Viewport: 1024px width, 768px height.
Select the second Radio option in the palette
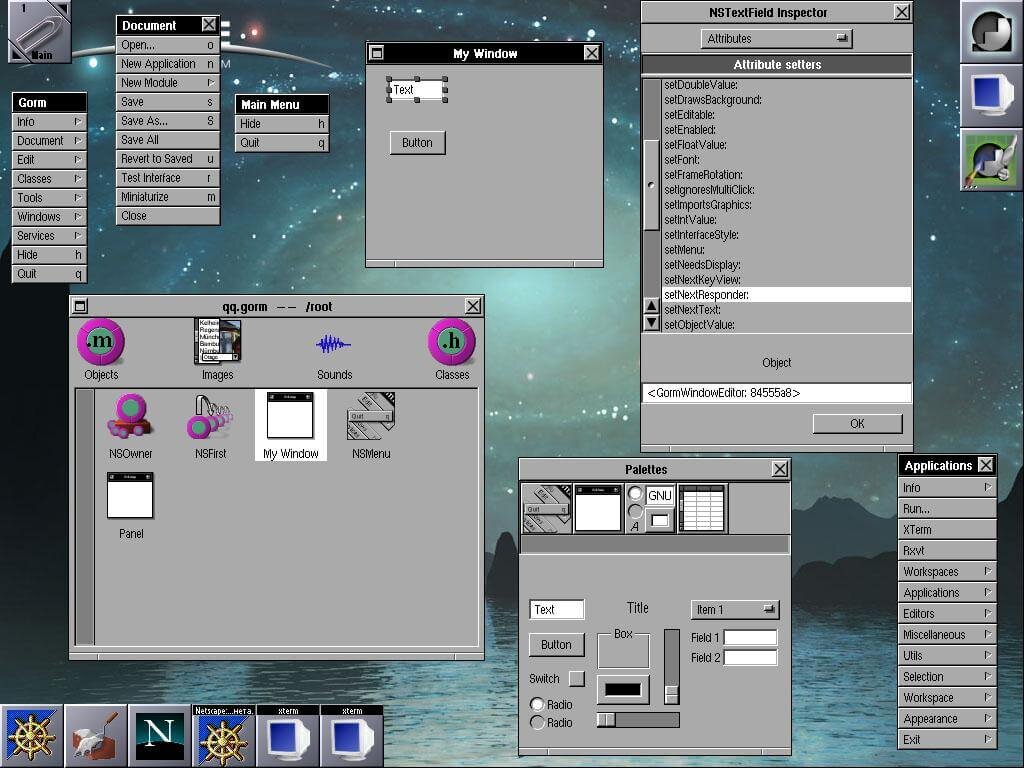pyautogui.click(x=538, y=722)
